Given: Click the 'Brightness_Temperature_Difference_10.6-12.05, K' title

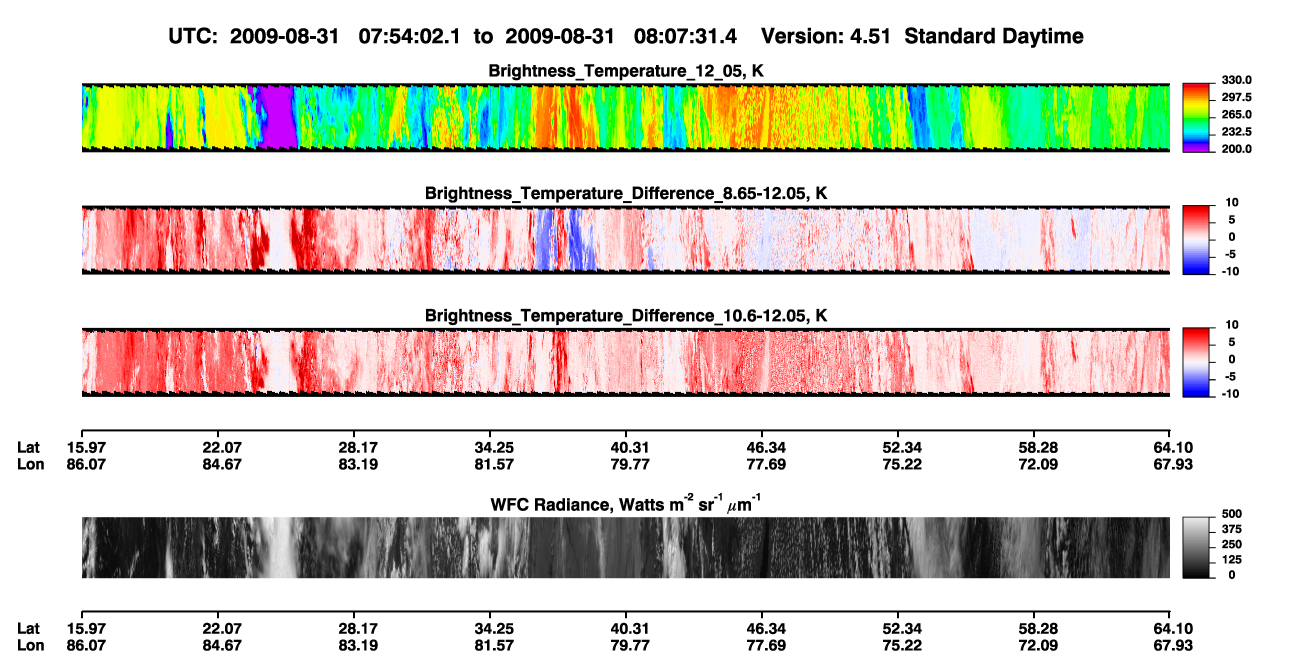Looking at the screenshot, I should point(626,316).
